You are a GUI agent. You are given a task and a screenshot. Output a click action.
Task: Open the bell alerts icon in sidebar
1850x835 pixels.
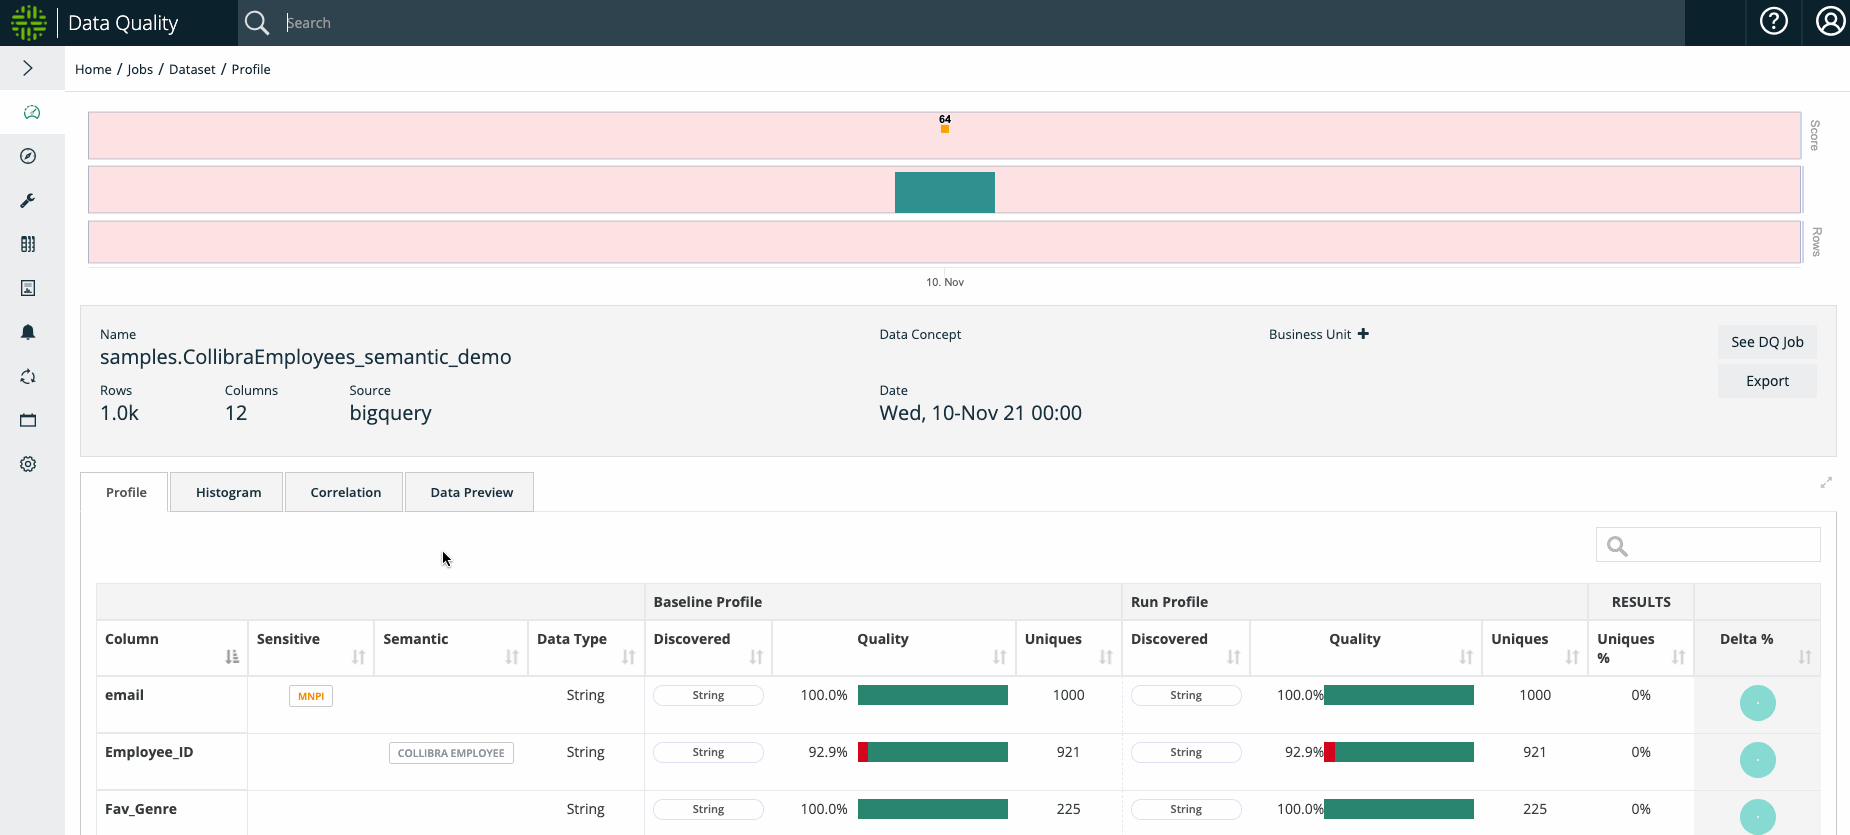(x=28, y=332)
